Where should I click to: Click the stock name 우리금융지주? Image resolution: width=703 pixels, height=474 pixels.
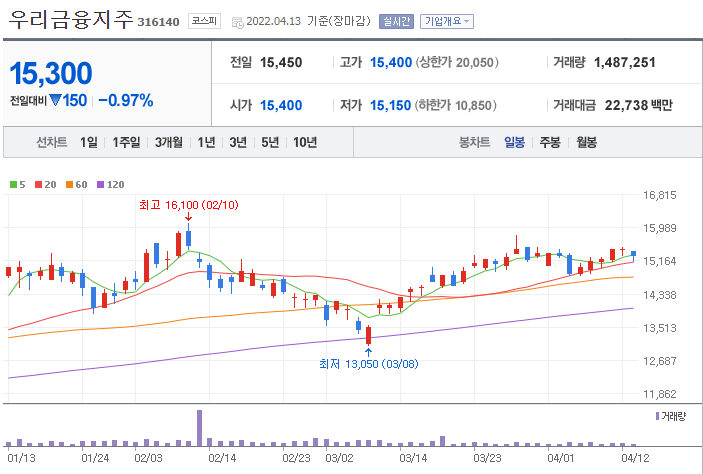(71, 20)
